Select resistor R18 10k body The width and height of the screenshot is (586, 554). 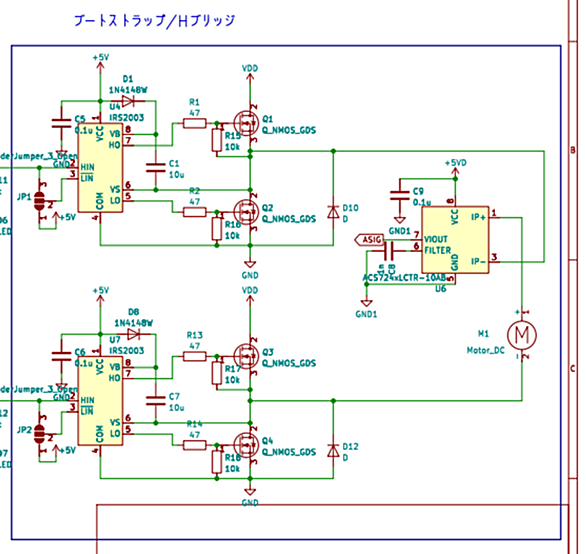(x=217, y=462)
